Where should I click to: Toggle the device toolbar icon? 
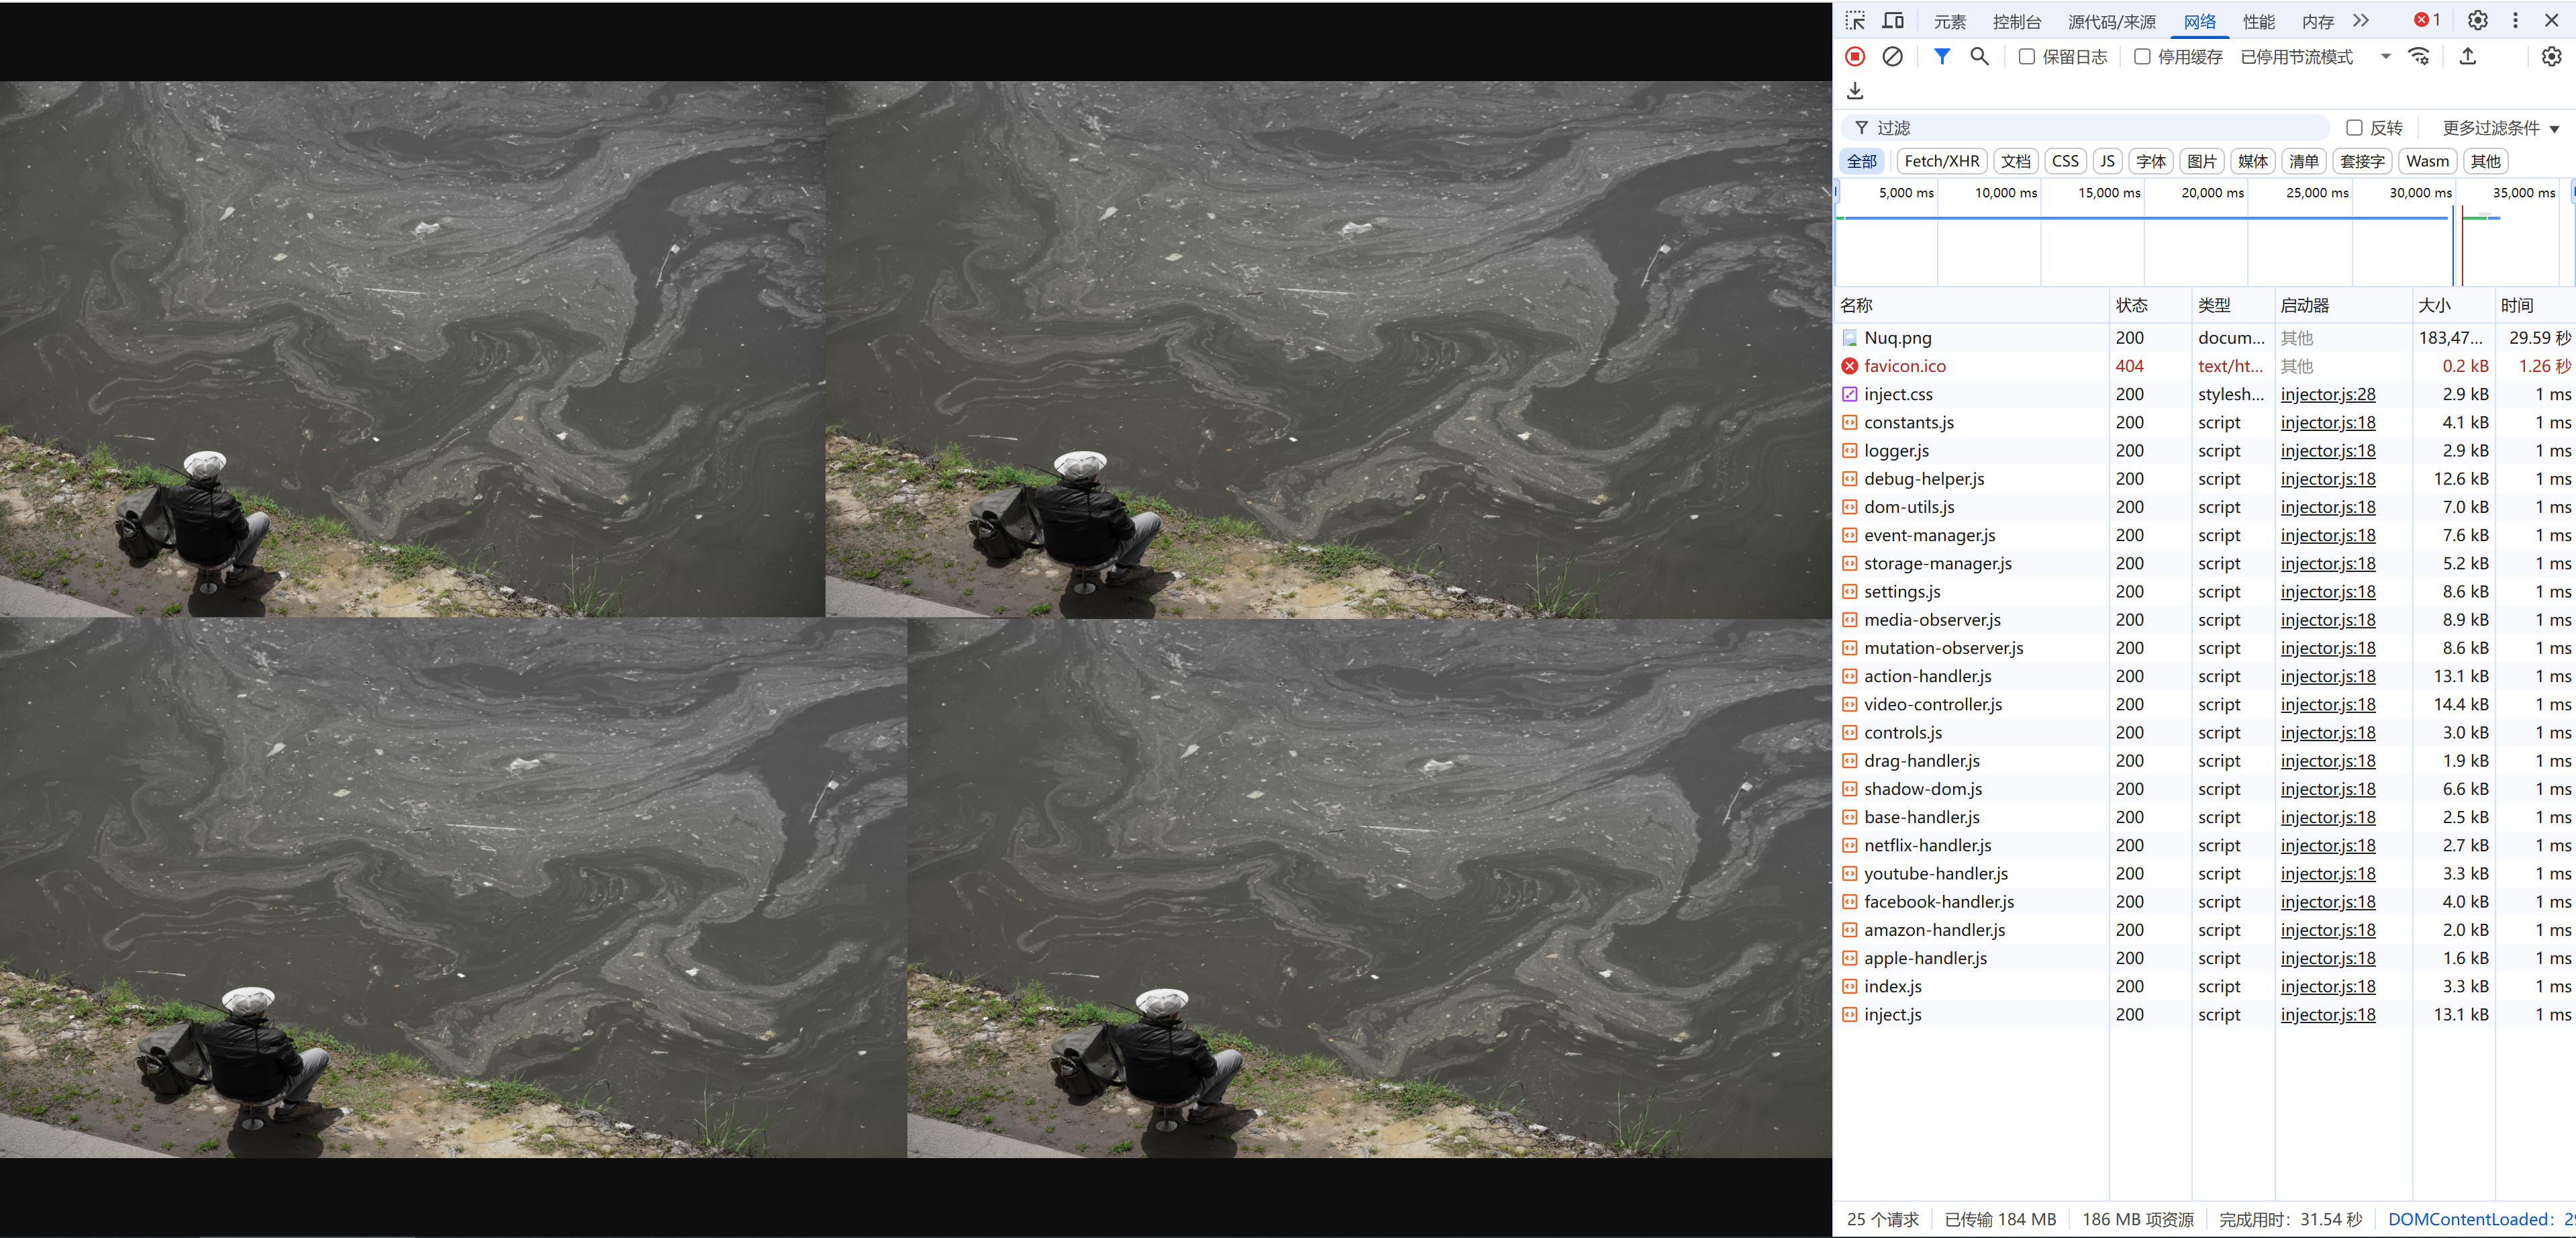[1893, 21]
